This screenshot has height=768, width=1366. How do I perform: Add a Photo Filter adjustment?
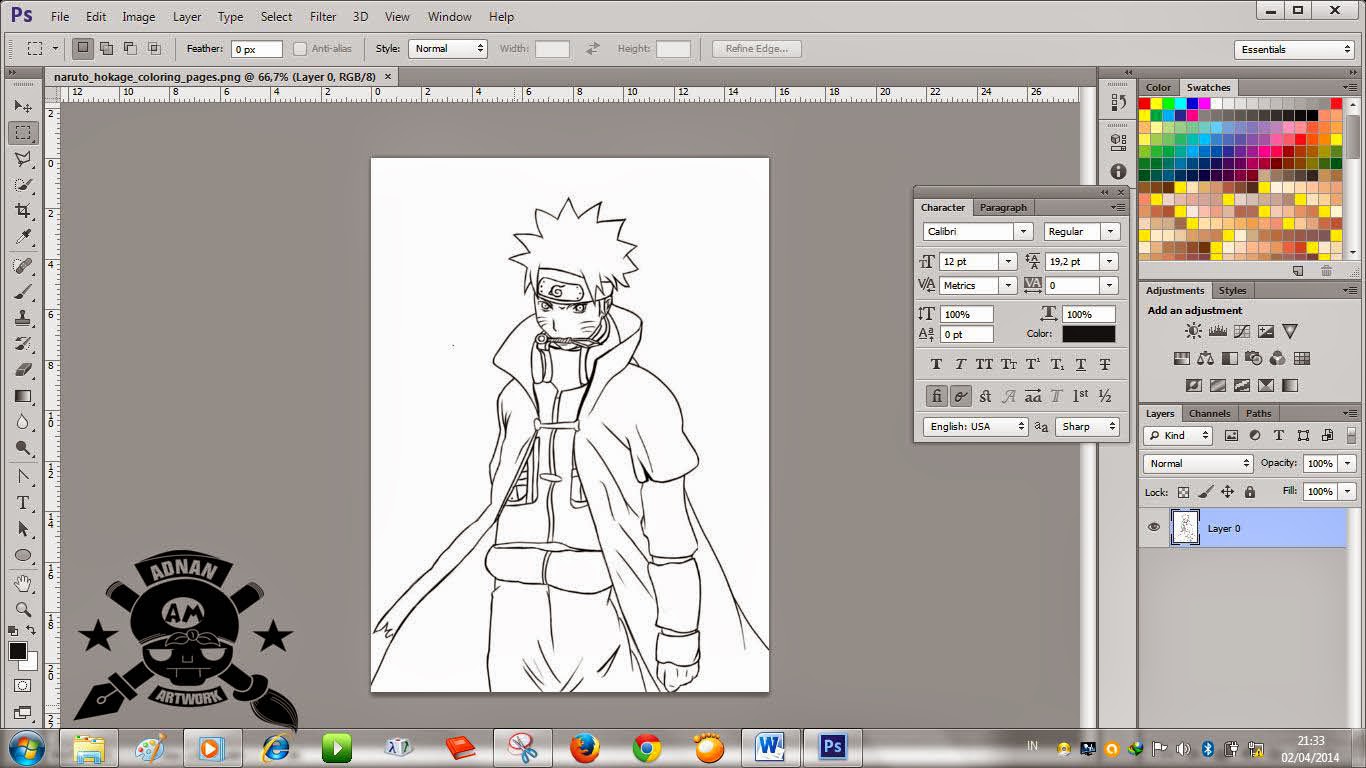[1253, 358]
